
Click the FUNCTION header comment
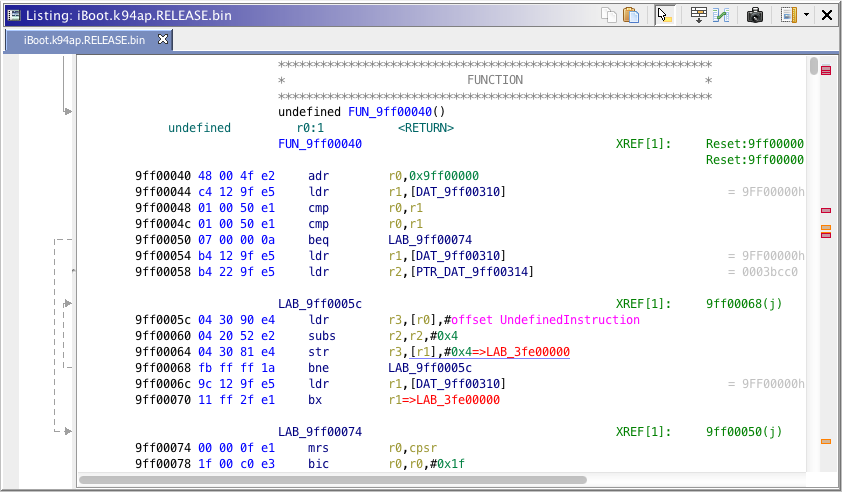[495, 80]
